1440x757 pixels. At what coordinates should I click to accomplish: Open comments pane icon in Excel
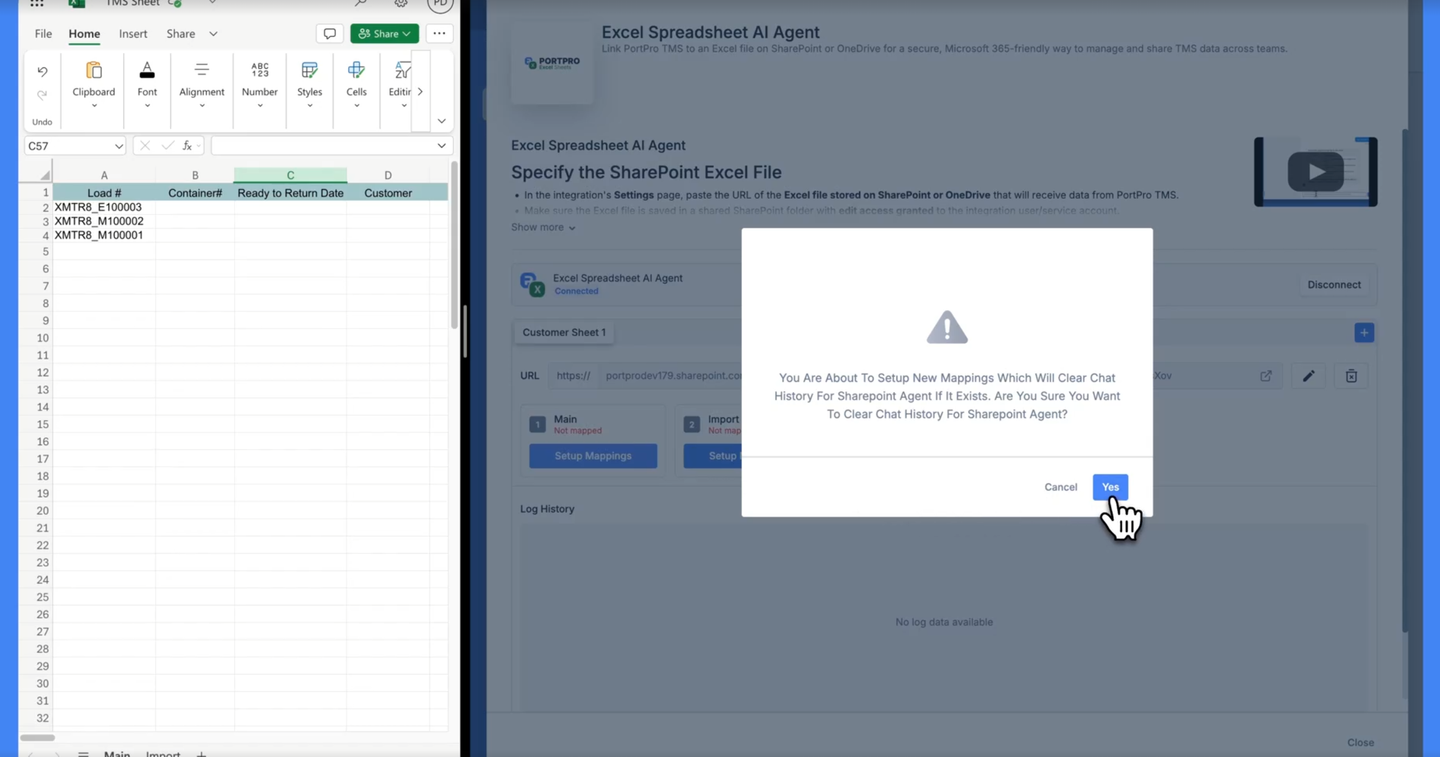point(329,34)
